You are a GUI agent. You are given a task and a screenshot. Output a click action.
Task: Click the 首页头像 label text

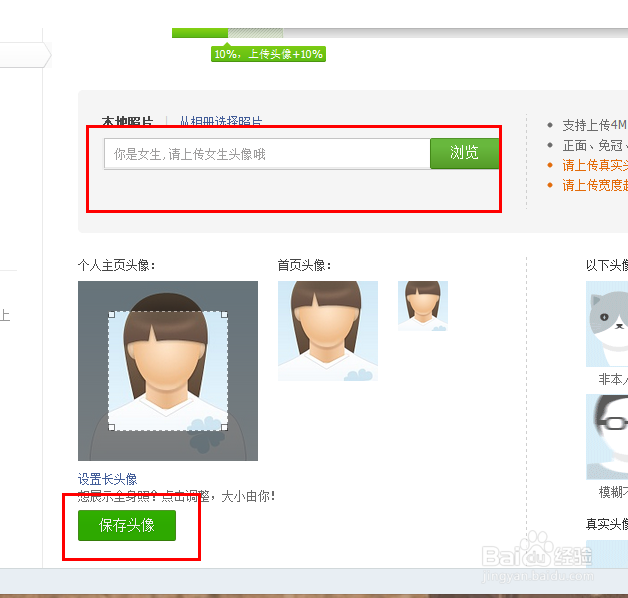(x=304, y=265)
